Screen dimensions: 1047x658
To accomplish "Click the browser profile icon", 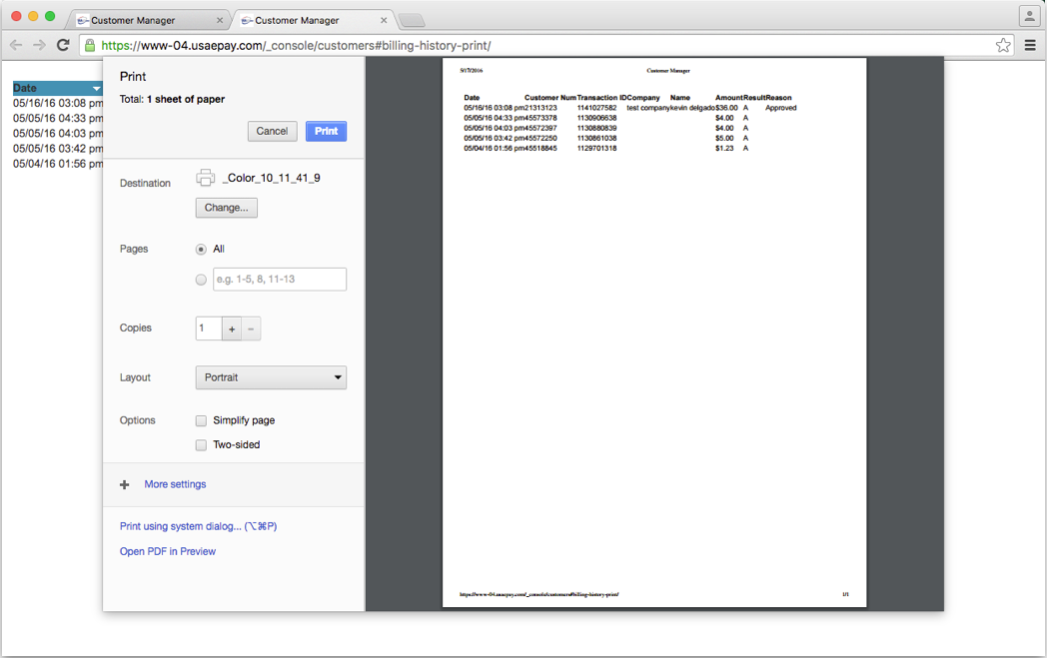I will click(x=1030, y=15).
